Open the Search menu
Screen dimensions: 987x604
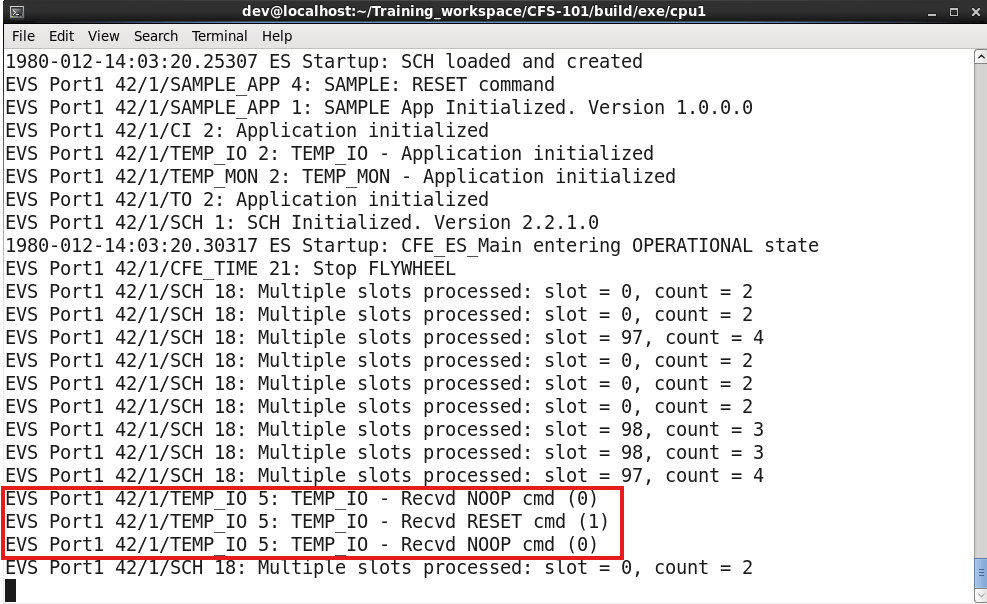click(155, 36)
